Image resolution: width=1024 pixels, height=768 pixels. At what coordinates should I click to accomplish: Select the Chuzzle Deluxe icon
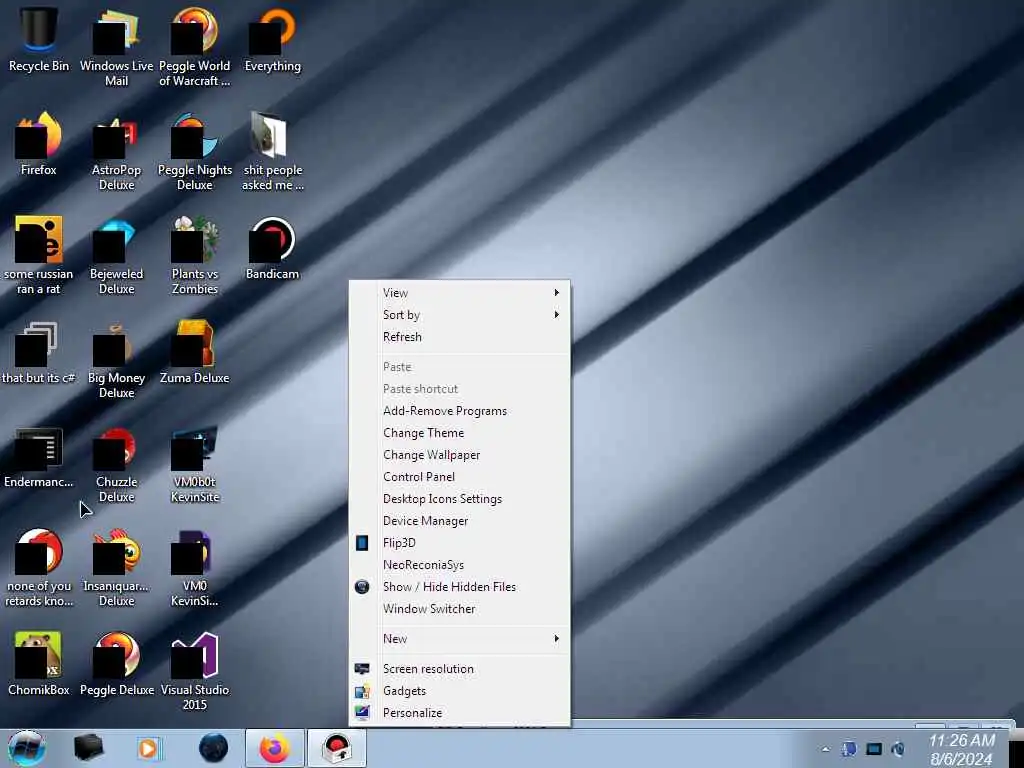pyautogui.click(x=116, y=463)
